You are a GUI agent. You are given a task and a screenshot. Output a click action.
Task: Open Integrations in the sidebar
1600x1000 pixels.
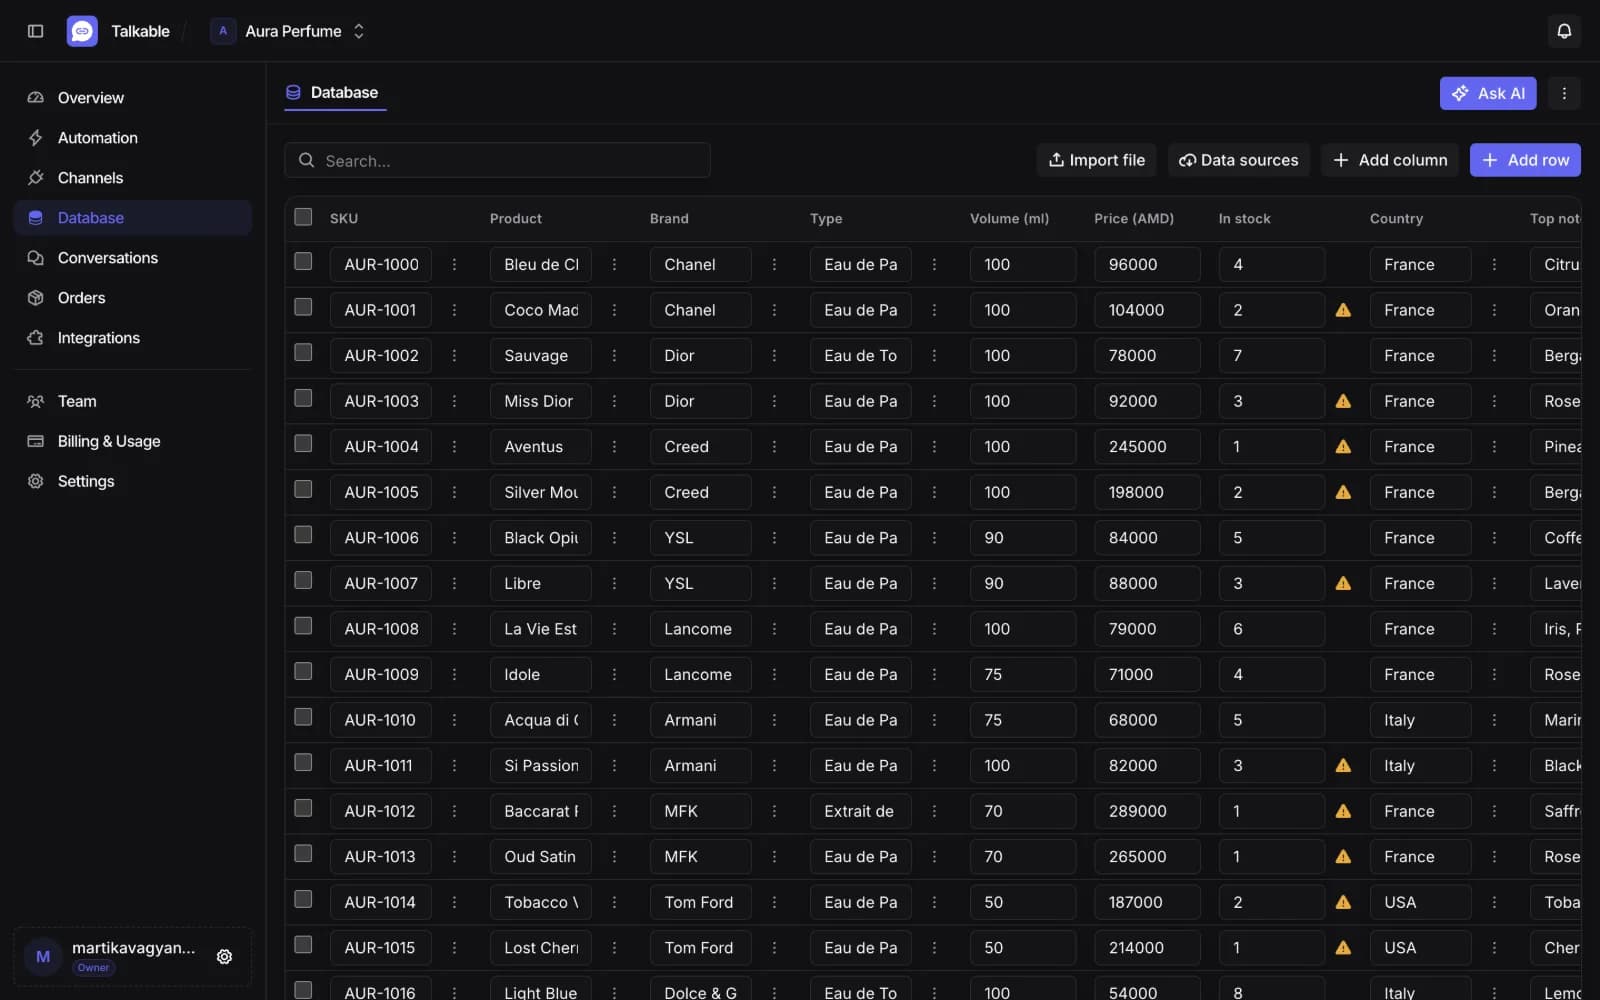133,338
